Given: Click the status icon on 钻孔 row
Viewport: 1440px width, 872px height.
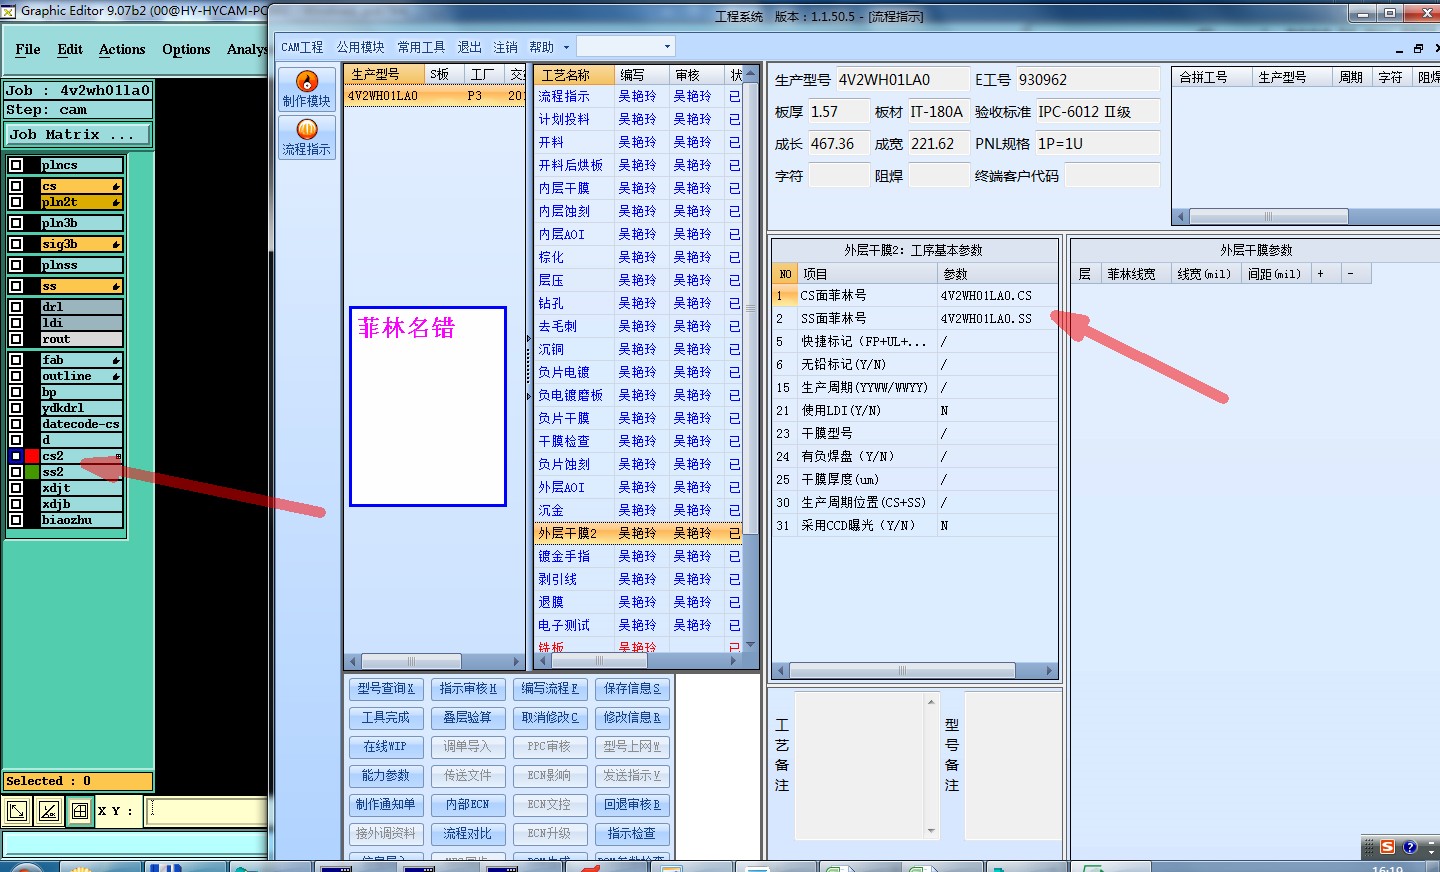Looking at the screenshot, I should coord(735,303).
